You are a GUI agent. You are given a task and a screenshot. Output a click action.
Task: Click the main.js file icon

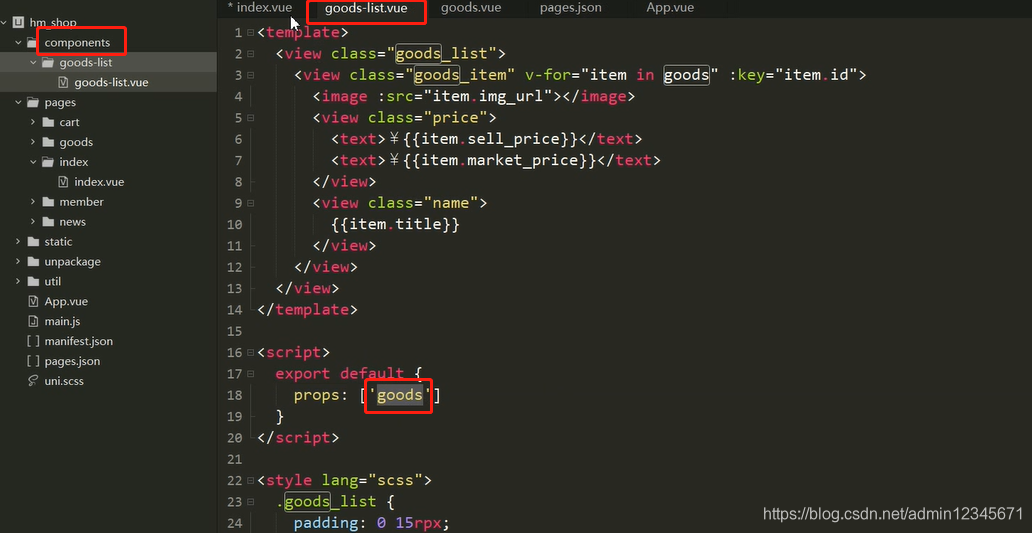click(x=33, y=321)
